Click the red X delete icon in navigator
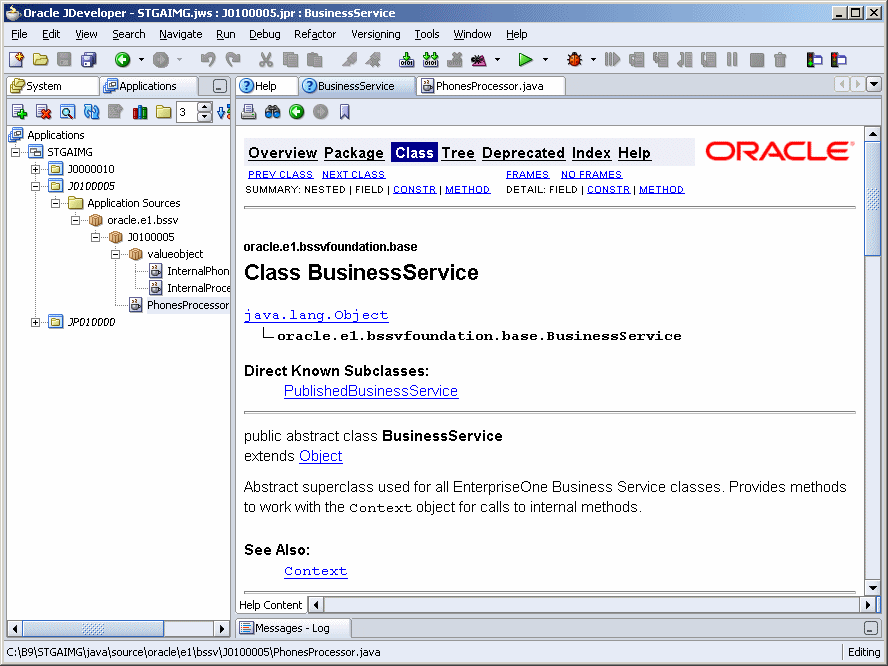This screenshot has width=888, height=666. coord(43,112)
